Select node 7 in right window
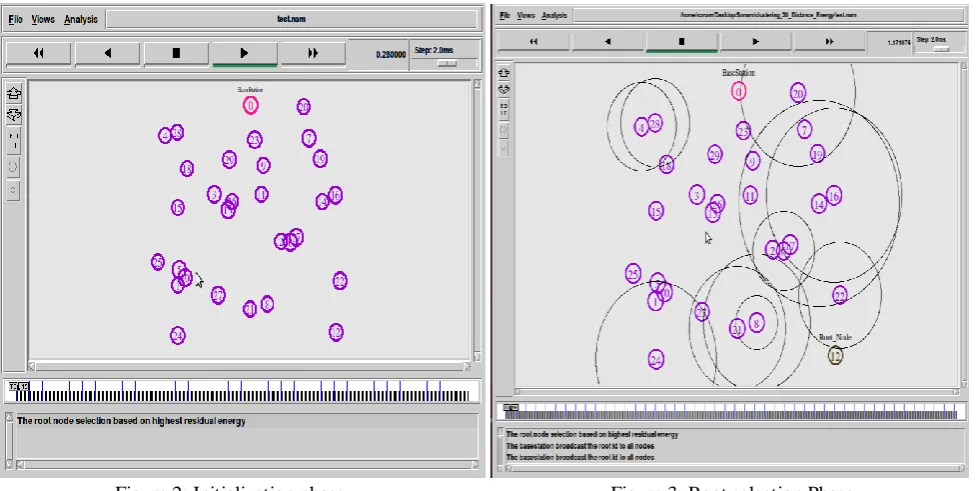This screenshot has height=491, width=979. click(x=805, y=129)
